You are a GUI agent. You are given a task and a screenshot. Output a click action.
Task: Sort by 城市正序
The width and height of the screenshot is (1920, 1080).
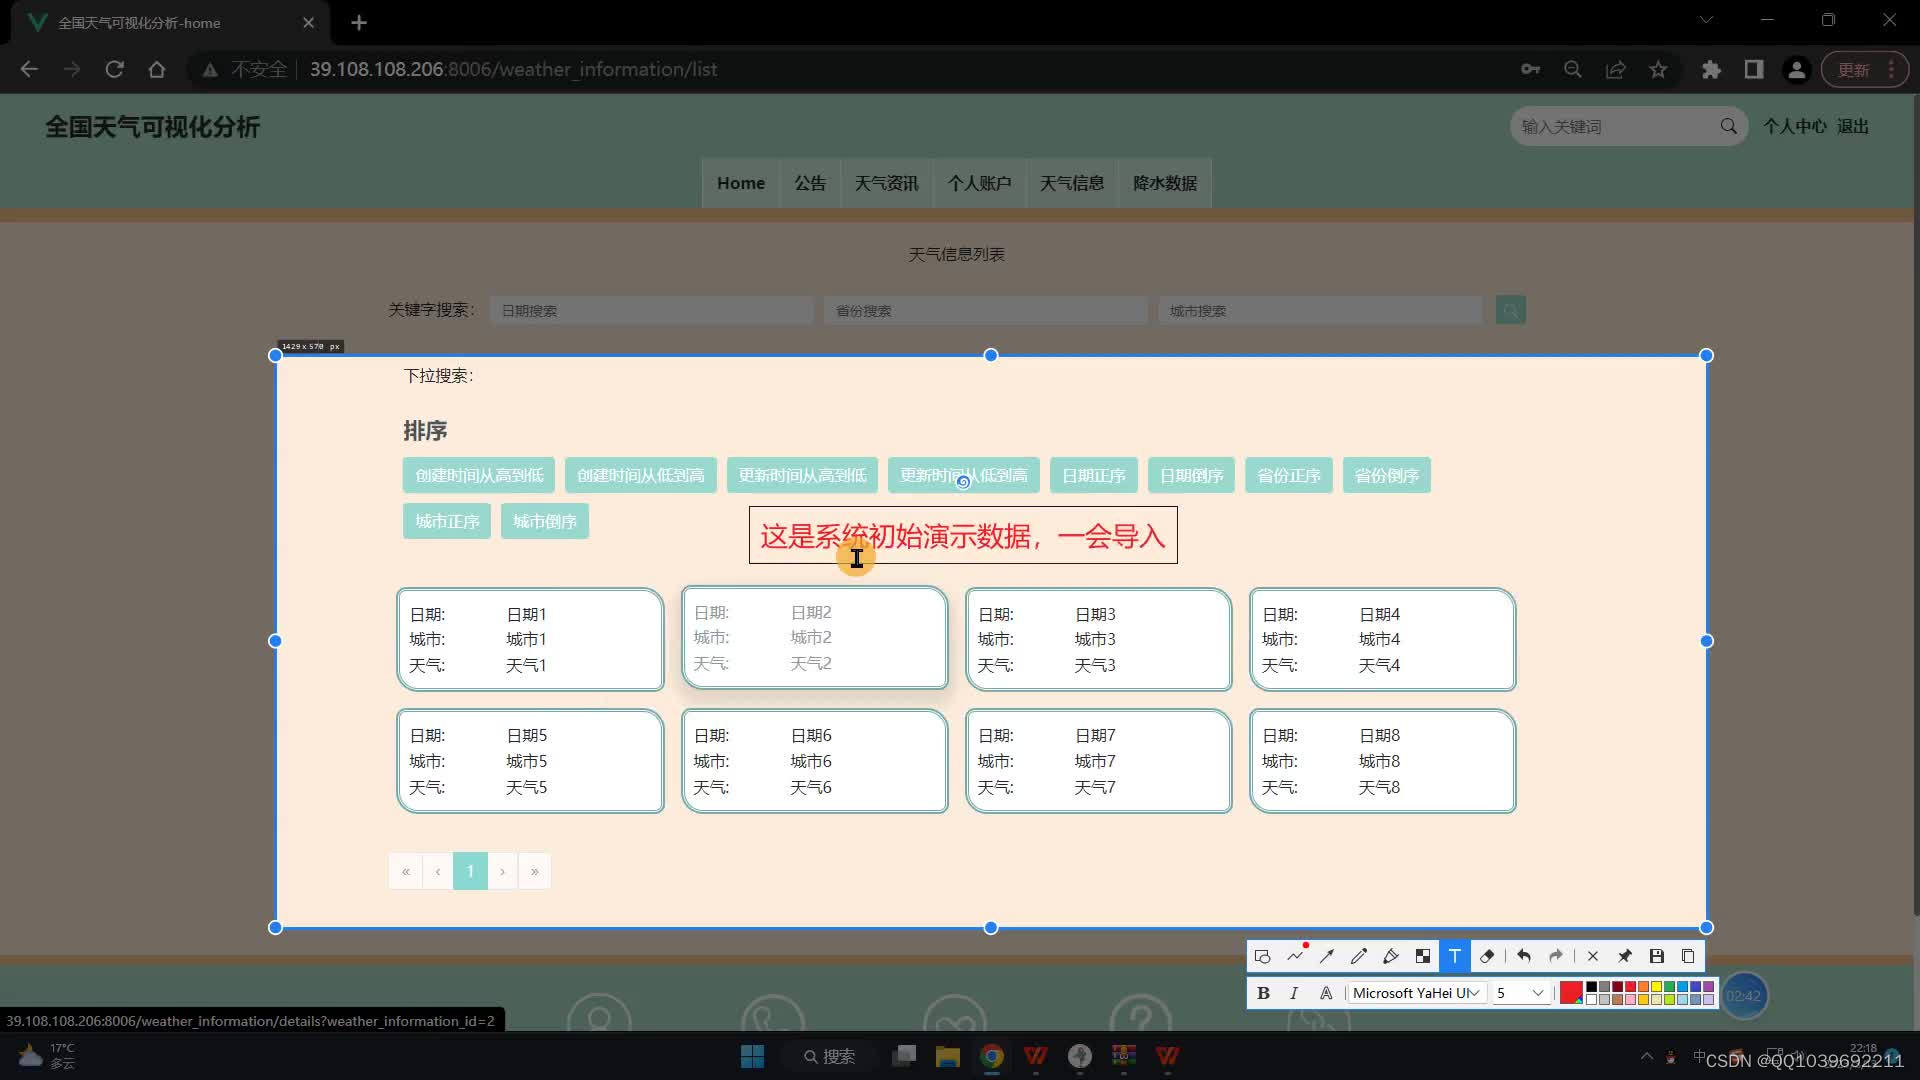pos(447,521)
